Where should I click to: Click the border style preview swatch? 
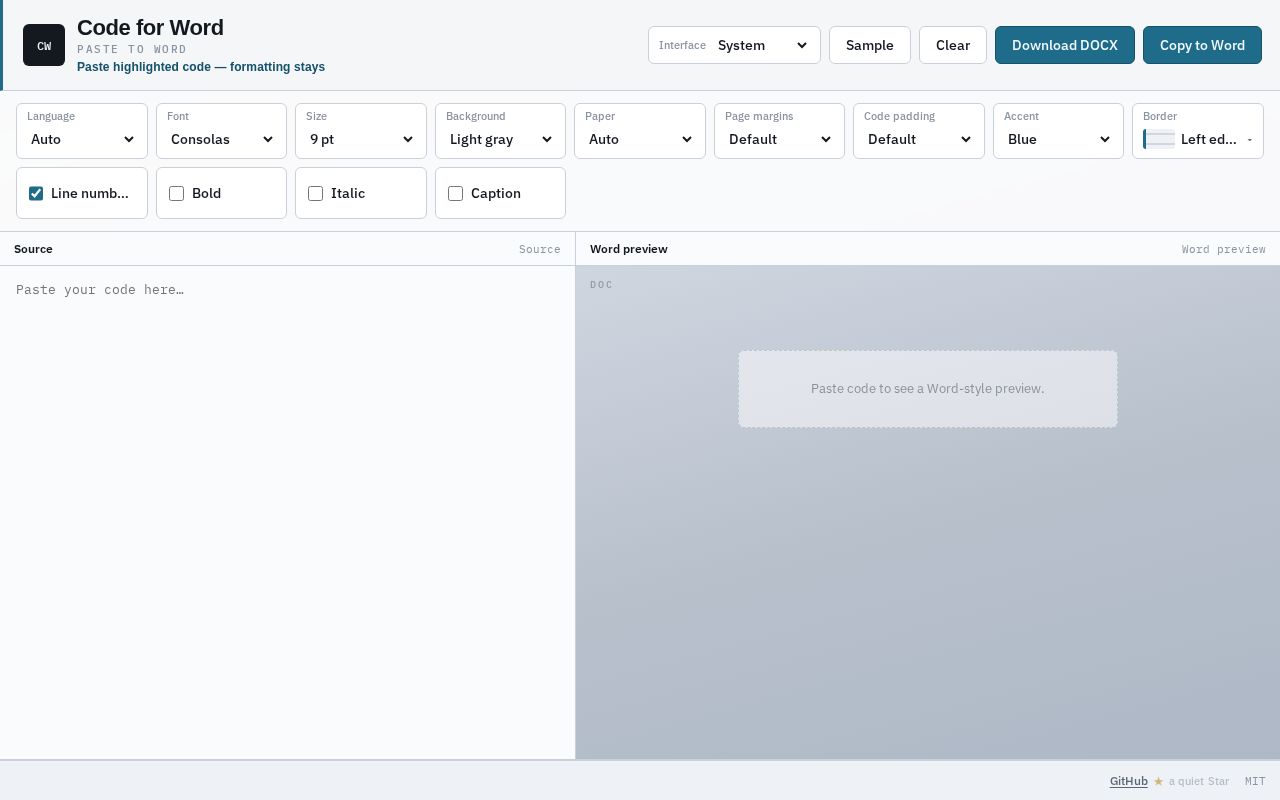coord(1160,139)
